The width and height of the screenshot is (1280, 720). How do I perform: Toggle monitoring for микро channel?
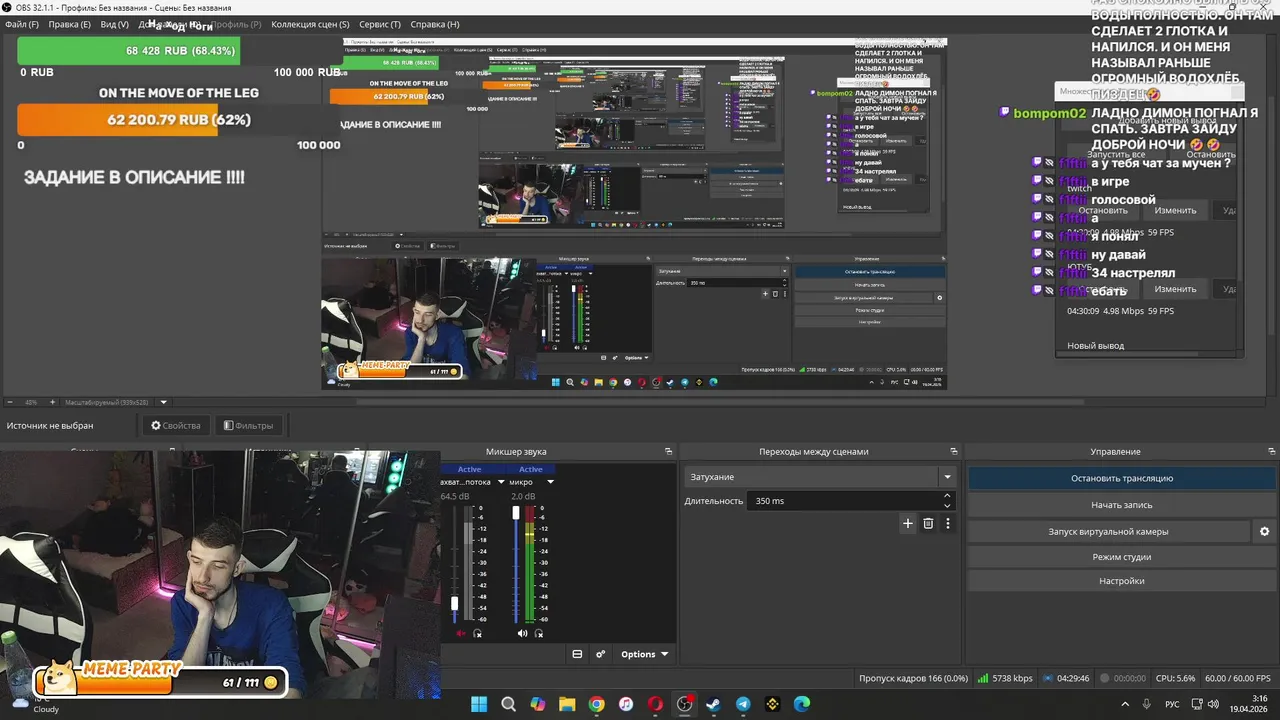(539, 633)
